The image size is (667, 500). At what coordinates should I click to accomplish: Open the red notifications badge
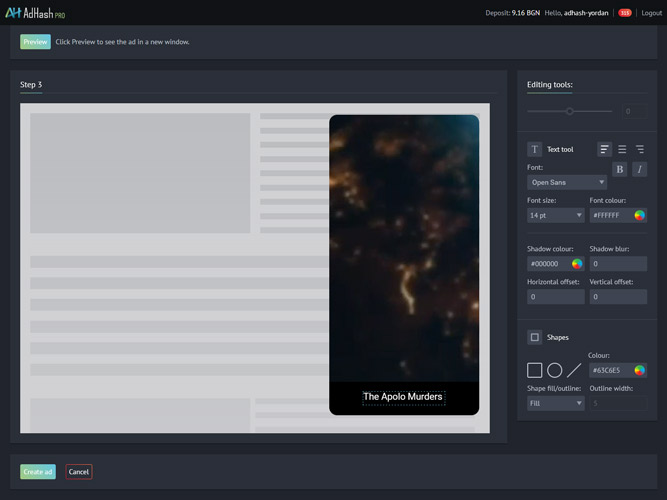(x=624, y=13)
